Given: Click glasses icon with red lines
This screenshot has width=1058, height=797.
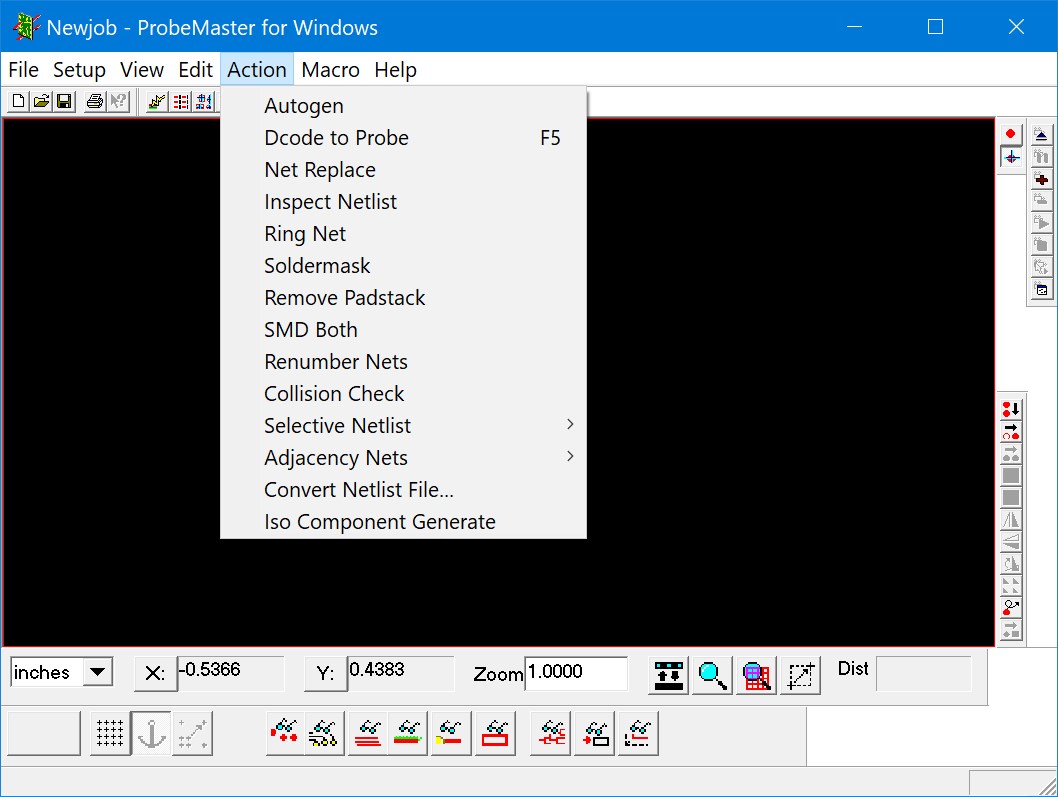Looking at the screenshot, I should (368, 733).
